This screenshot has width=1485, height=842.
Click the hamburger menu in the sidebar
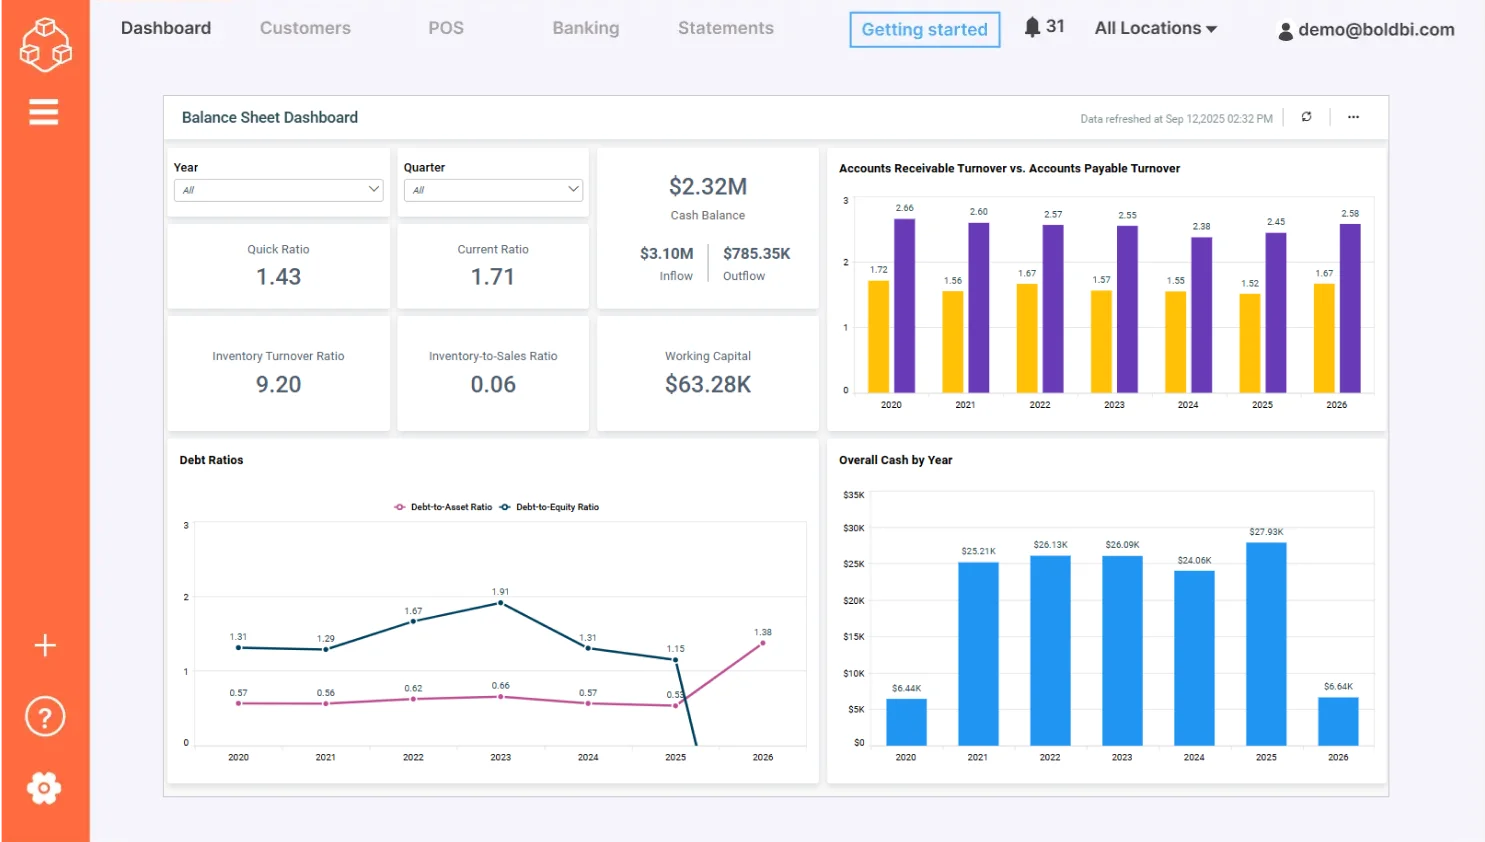click(x=44, y=111)
